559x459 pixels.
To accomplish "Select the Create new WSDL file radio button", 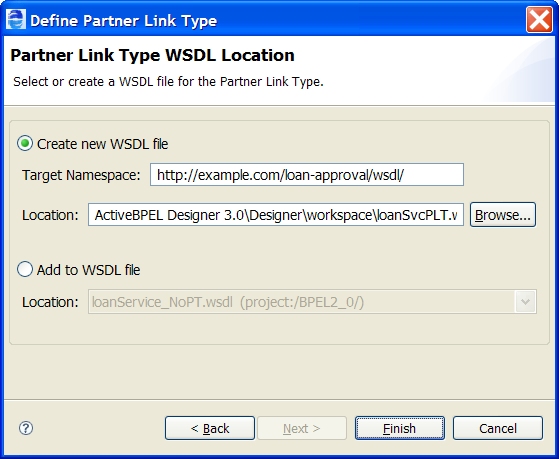I will (25, 143).
